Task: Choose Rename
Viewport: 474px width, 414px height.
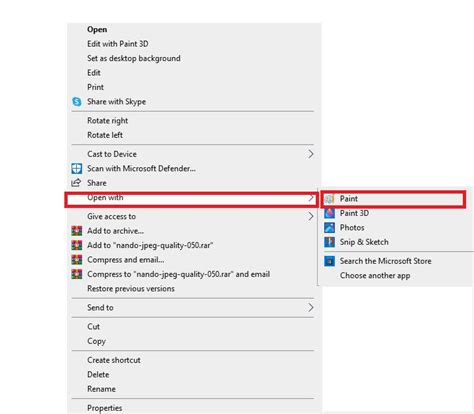Action: pyautogui.click(x=101, y=389)
